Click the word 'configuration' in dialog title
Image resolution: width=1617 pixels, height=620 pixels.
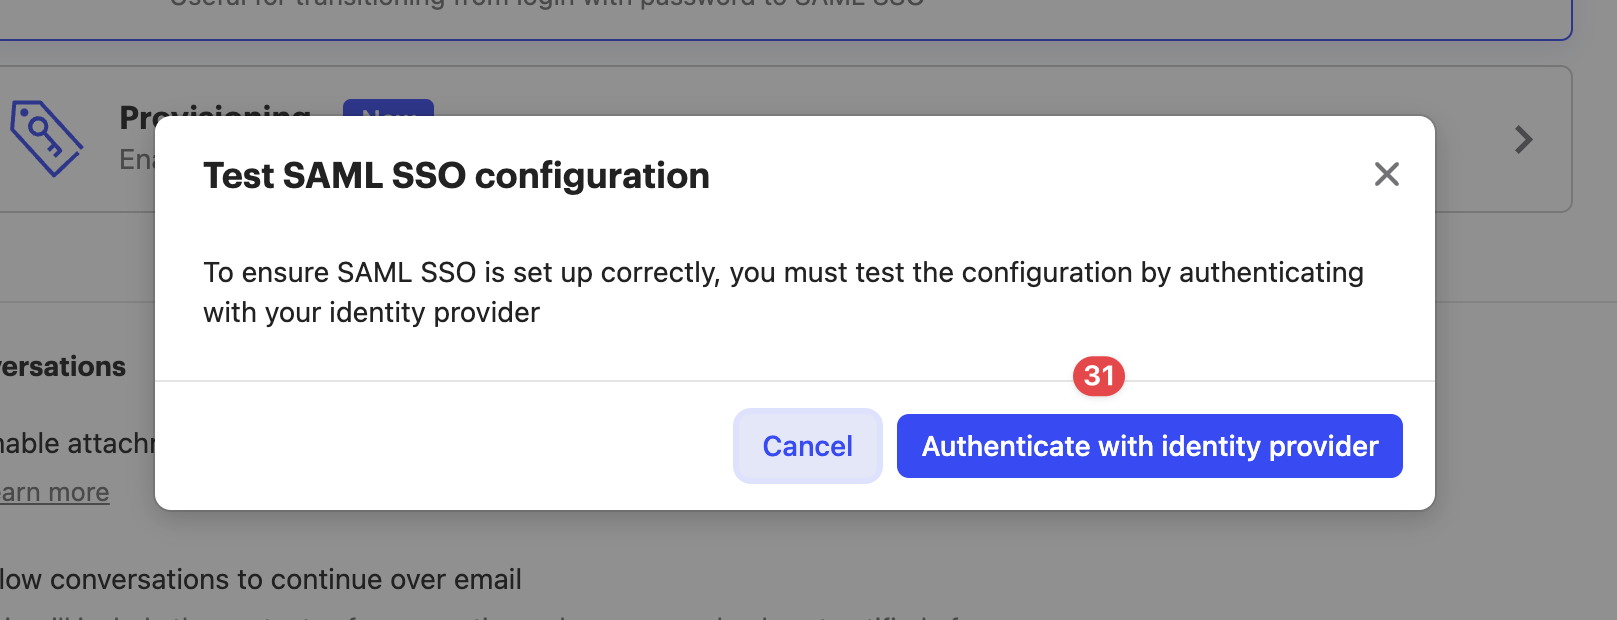coord(592,176)
